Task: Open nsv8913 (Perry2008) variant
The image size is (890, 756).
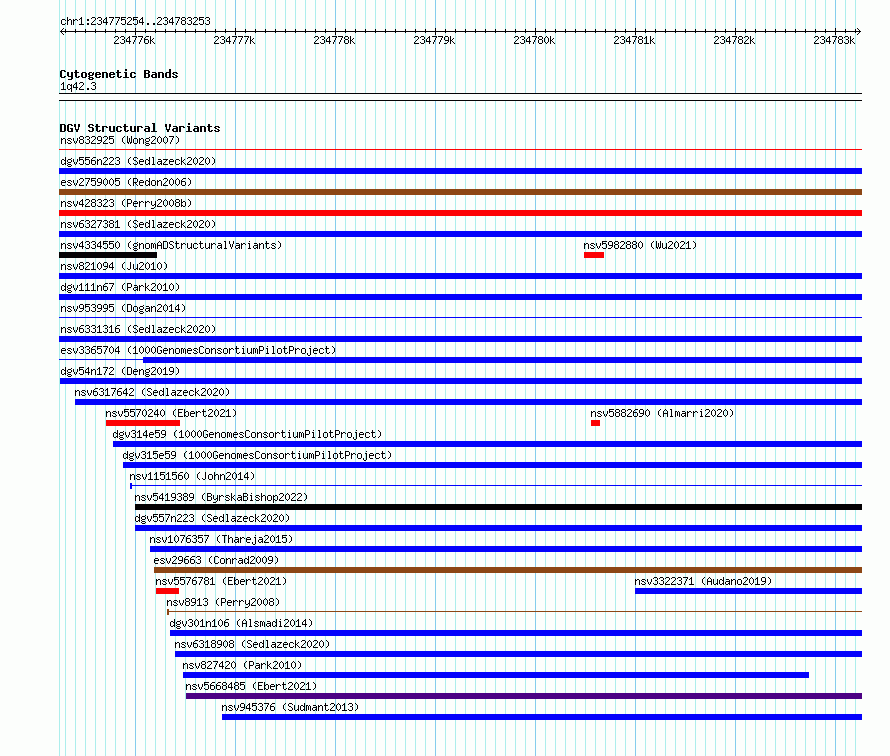Action: (223, 602)
